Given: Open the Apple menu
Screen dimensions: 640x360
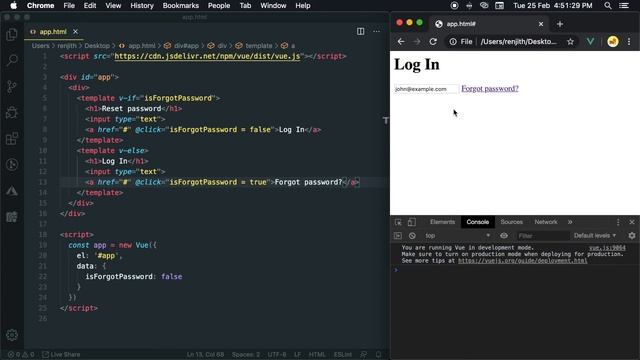Looking at the screenshot, I should (13, 6).
